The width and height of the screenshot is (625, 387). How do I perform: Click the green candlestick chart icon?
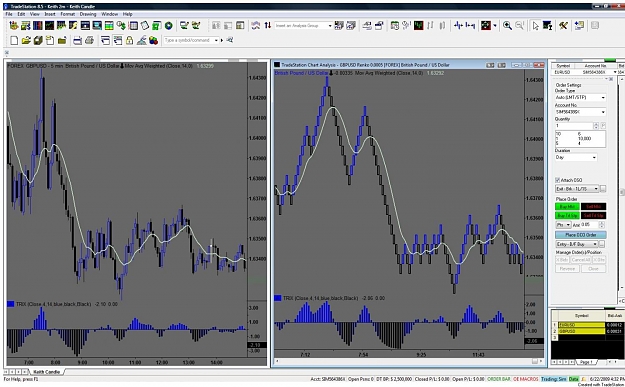click(419, 26)
